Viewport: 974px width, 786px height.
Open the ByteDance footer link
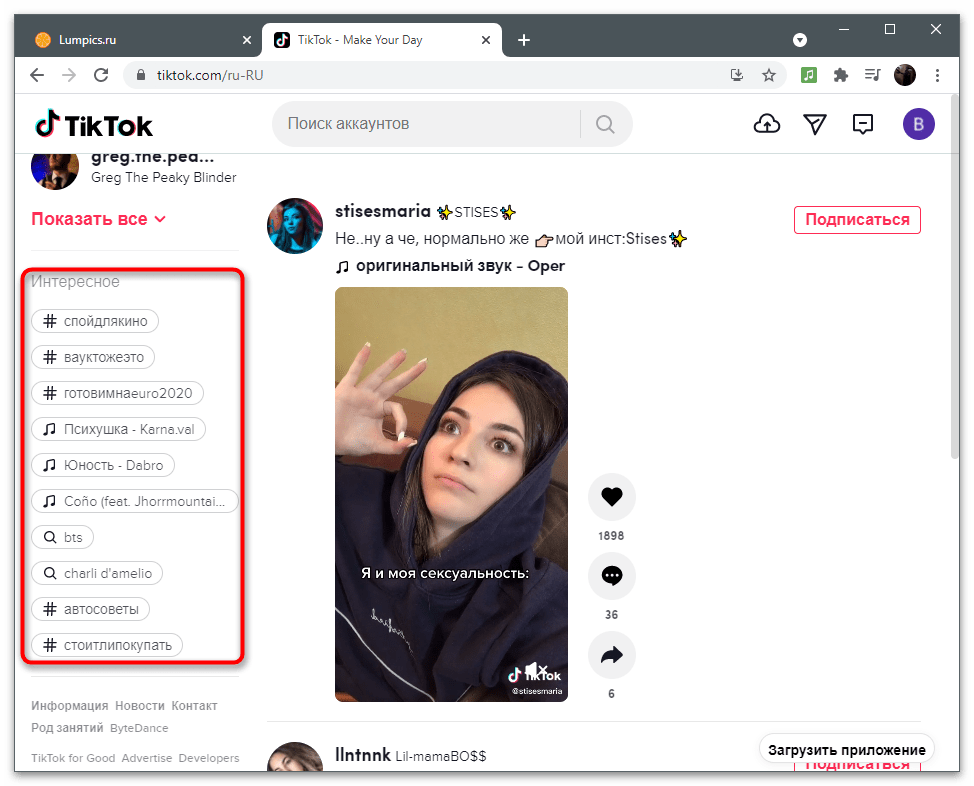[139, 728]
